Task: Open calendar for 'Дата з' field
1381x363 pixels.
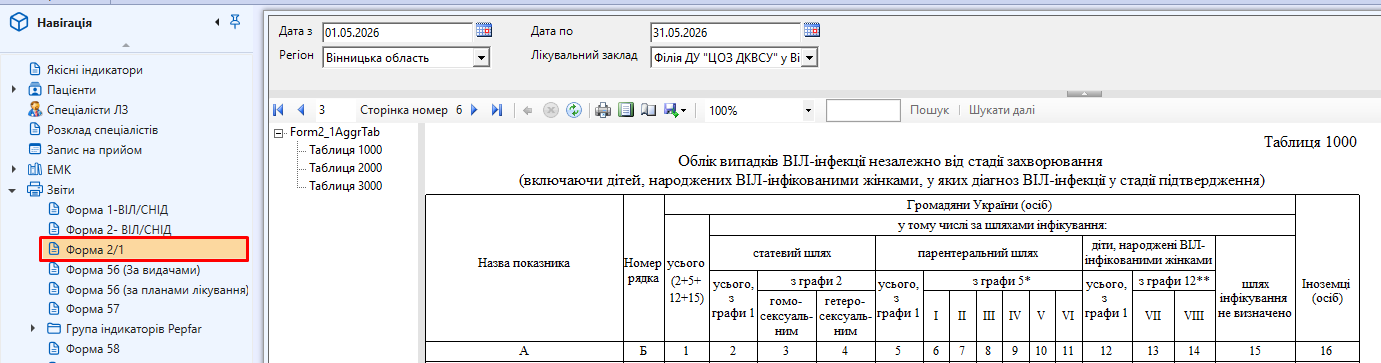Action: pyautogui.click(x=484, y=30)
